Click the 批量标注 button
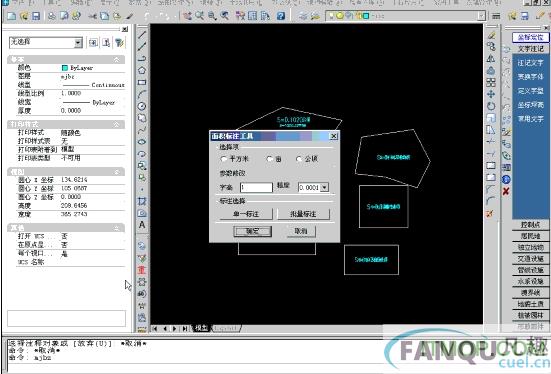The width and height of the screenshot is (551, 374). click(x=303, y=214)
